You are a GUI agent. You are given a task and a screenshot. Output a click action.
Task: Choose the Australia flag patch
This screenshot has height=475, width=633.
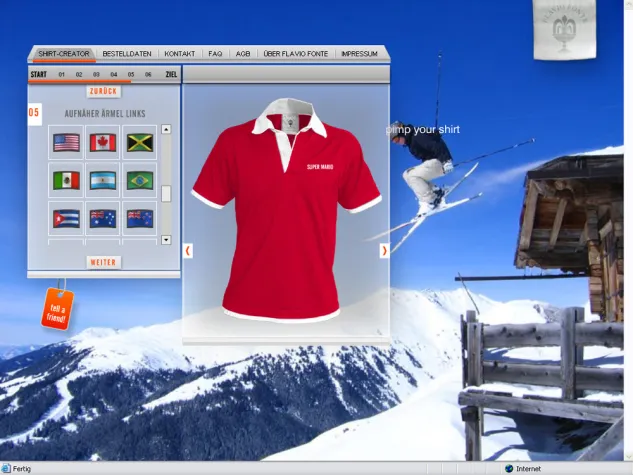[x=103, y=217]
